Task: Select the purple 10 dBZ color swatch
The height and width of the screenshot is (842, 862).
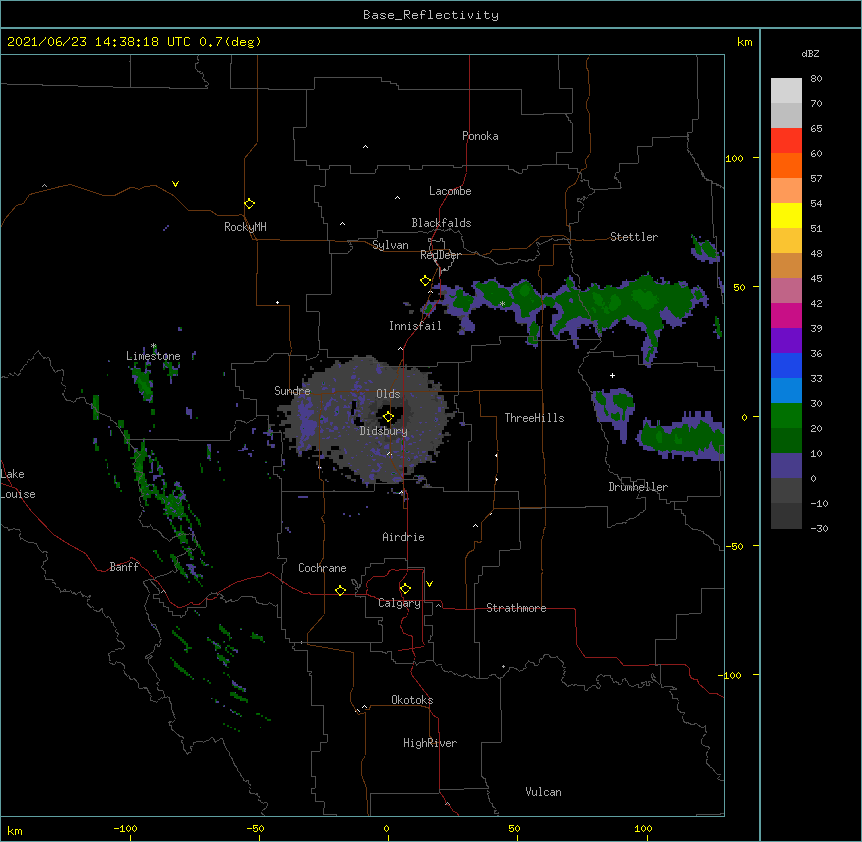Action: tap(786, 466)
